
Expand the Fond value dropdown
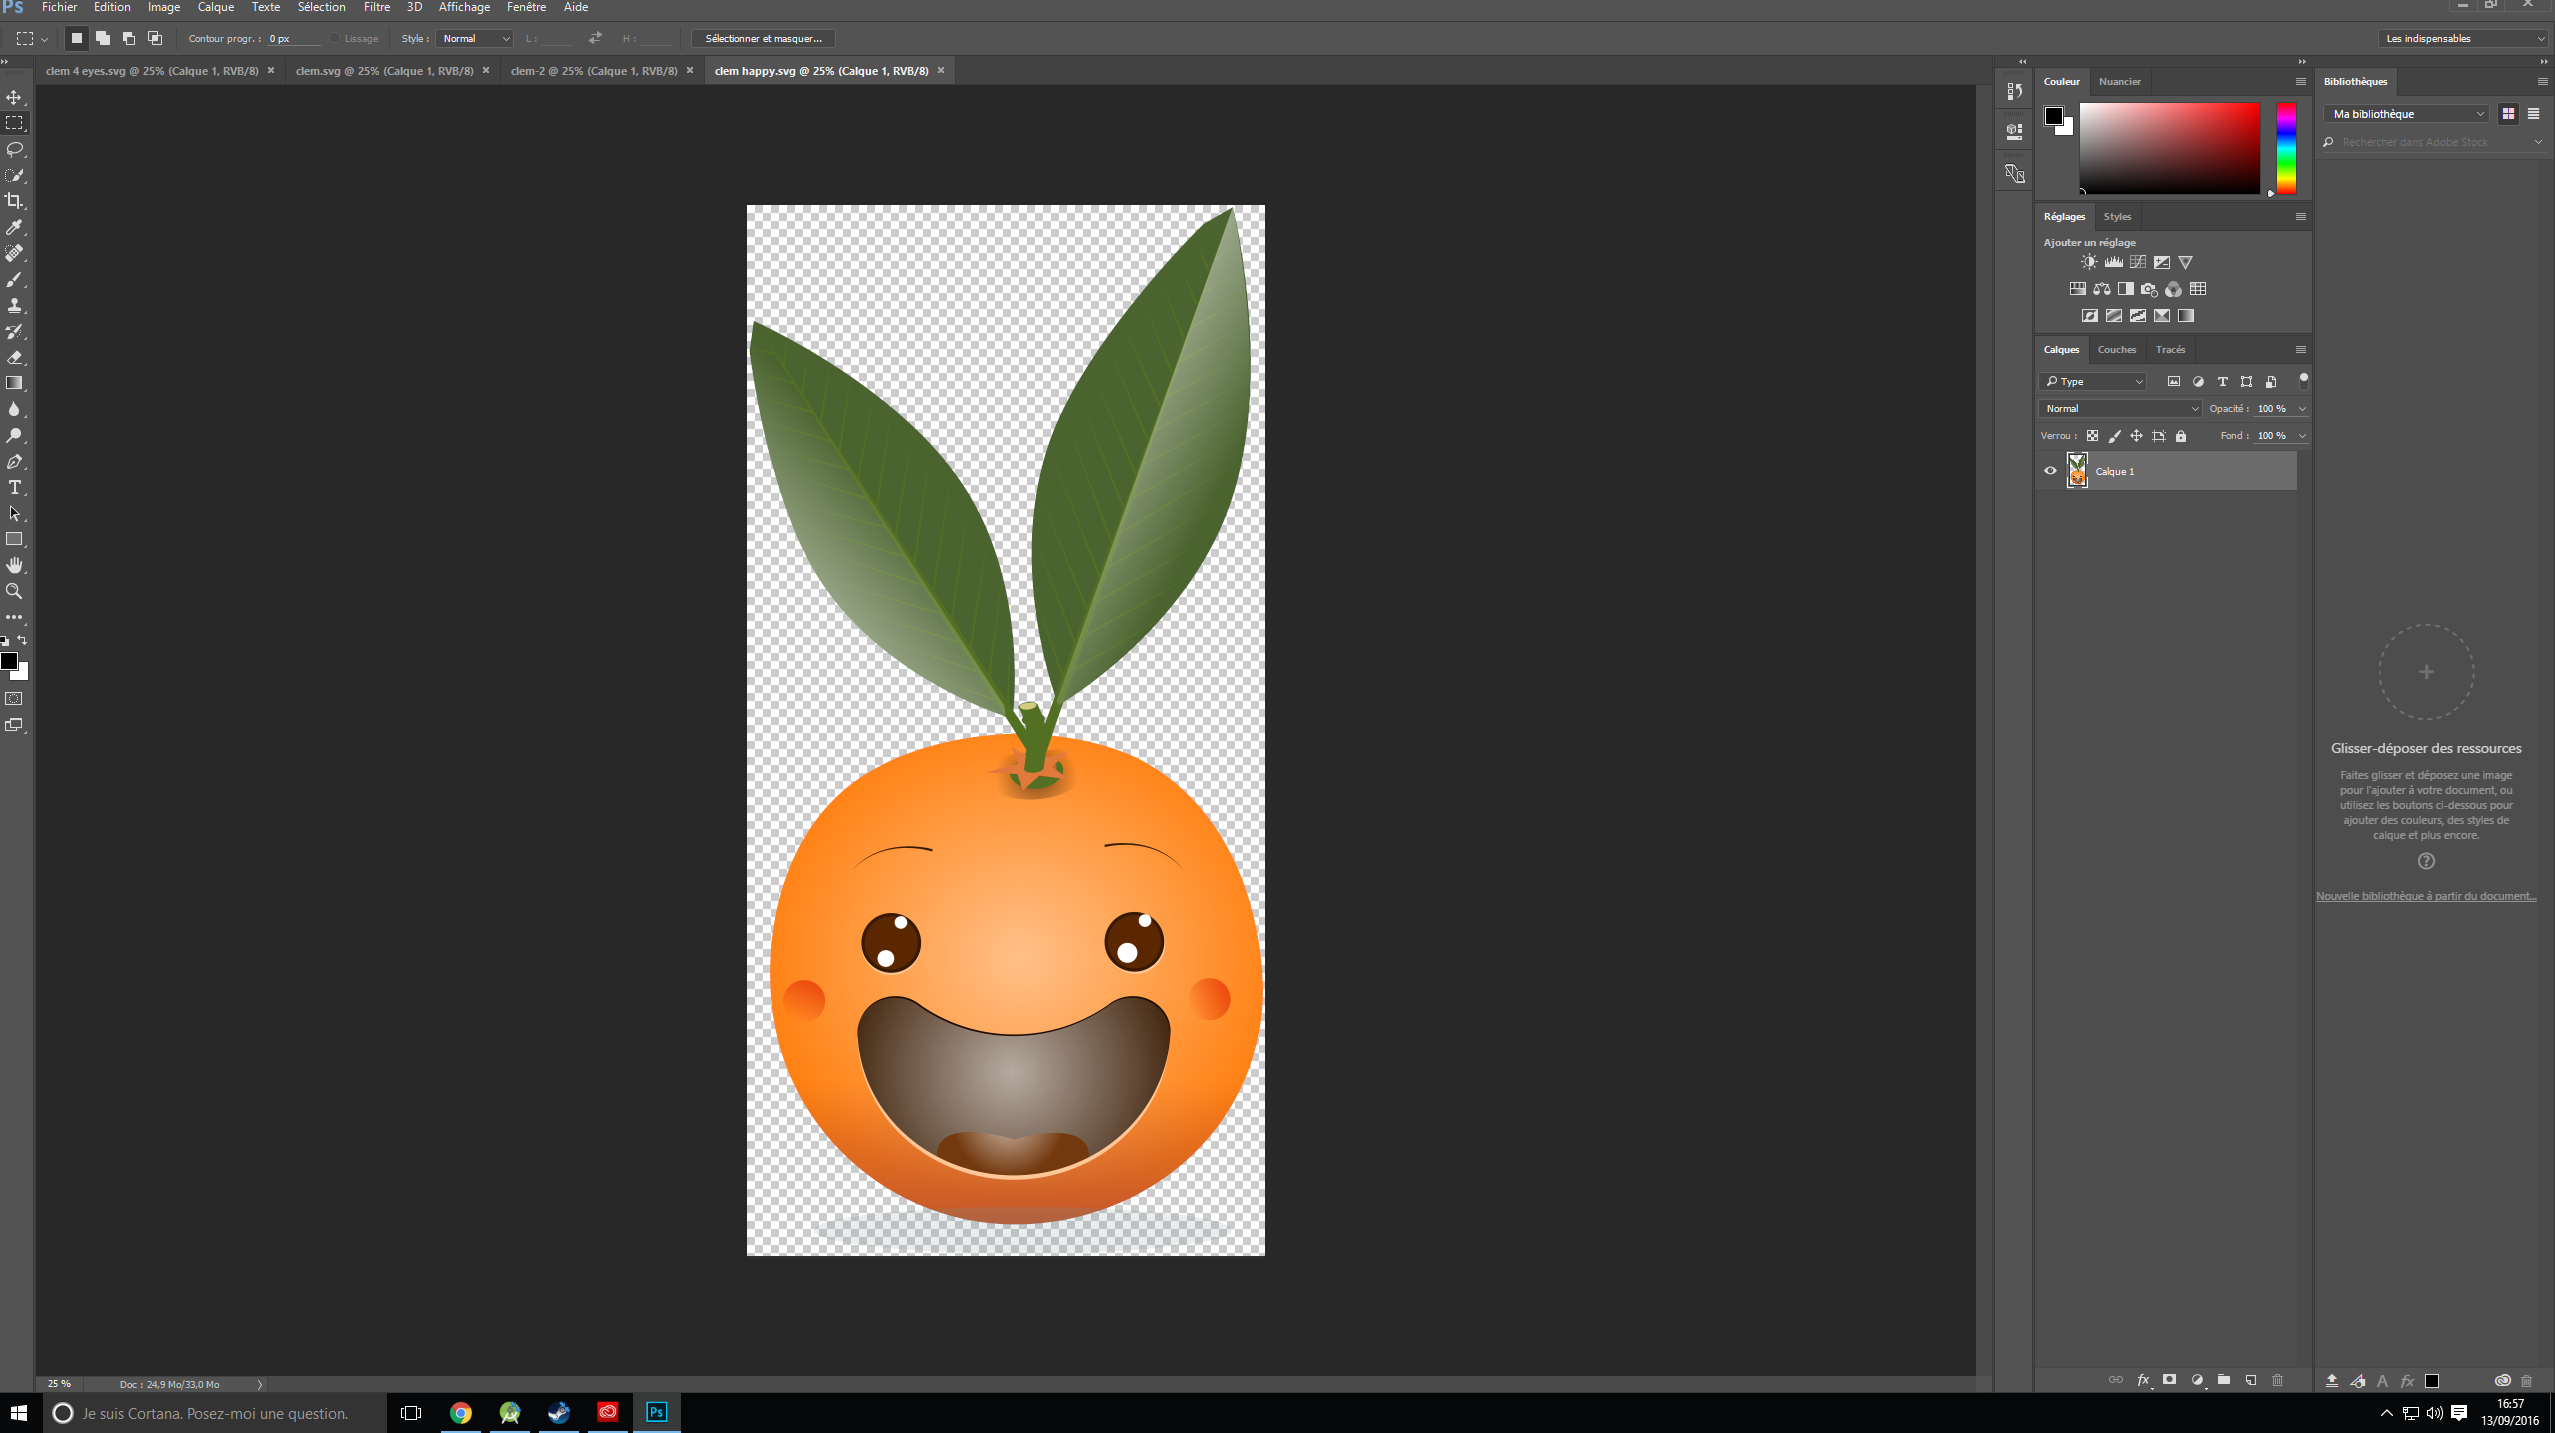2302,435
